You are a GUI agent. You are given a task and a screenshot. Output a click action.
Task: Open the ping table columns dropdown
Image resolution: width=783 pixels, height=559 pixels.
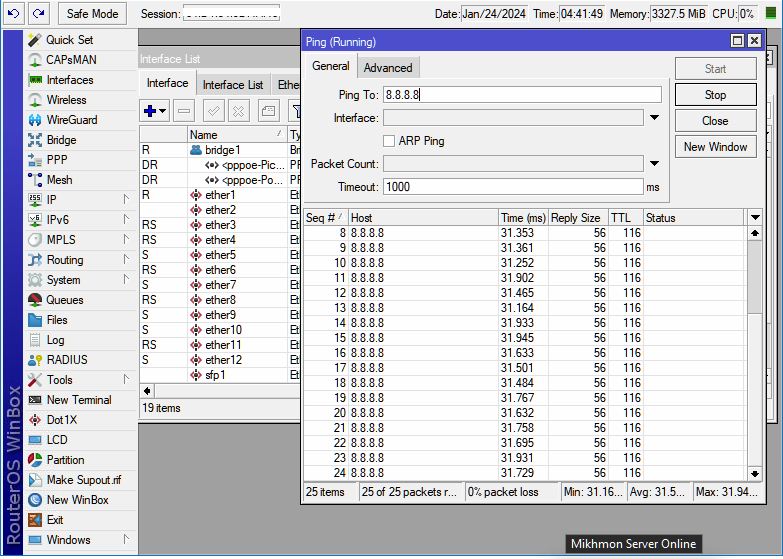[755, 218]
